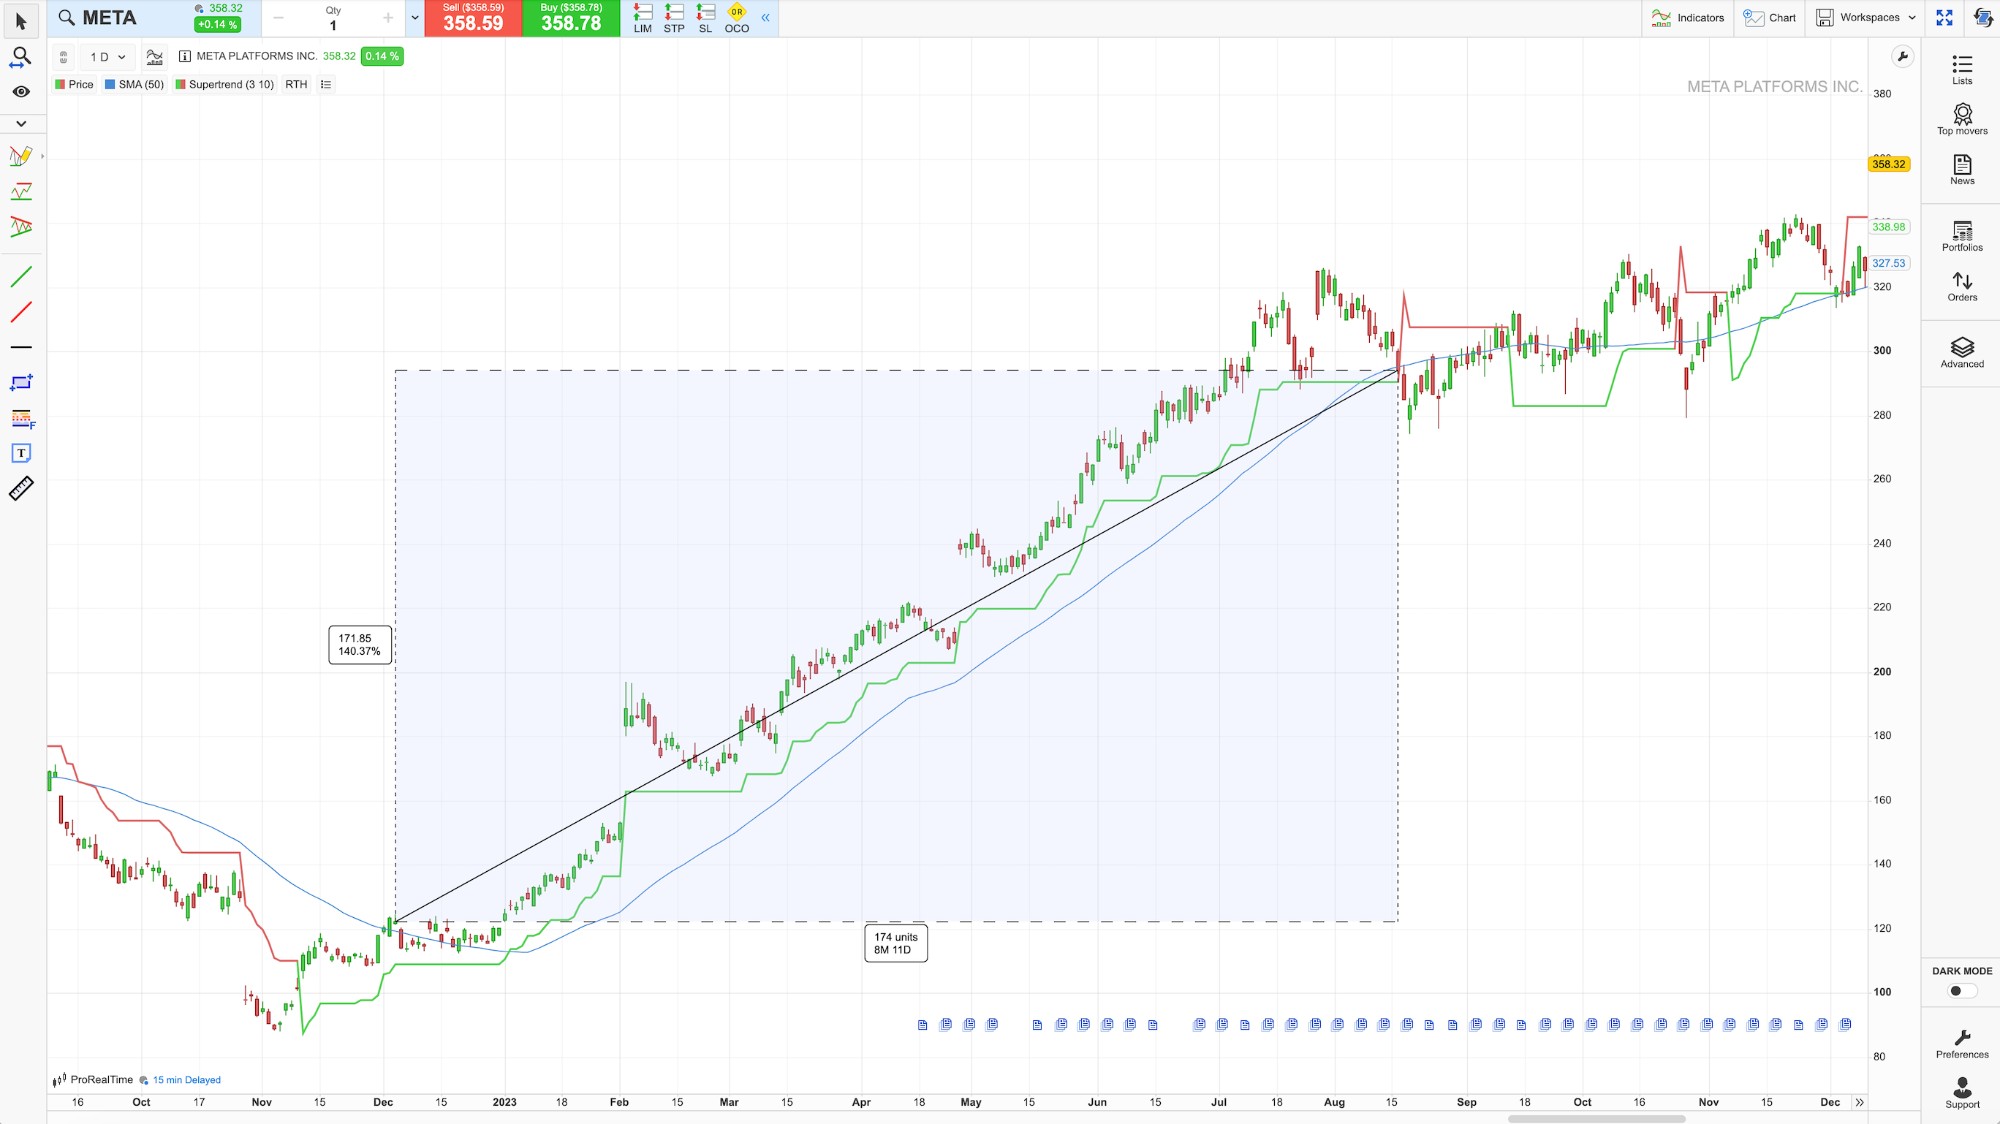Click the 15 min Delayed data link
Screen dimensions: 2000x1124
click(x=187, y=1080)
